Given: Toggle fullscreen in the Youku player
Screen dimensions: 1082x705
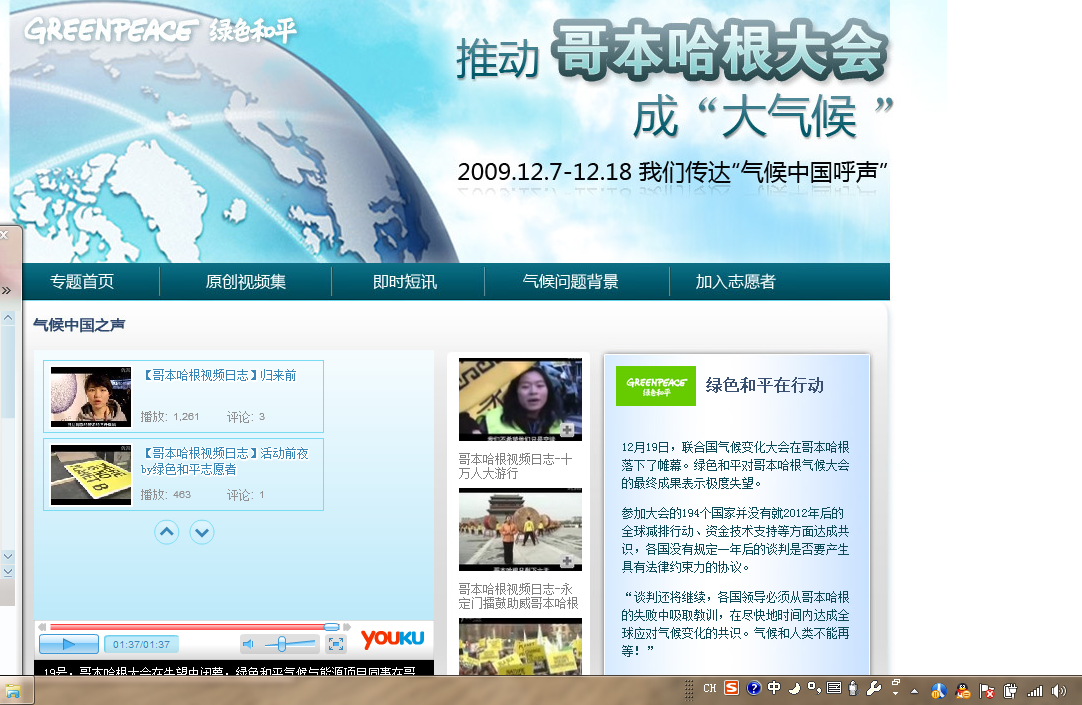Looking at the screenshot, I should (336, 644).
